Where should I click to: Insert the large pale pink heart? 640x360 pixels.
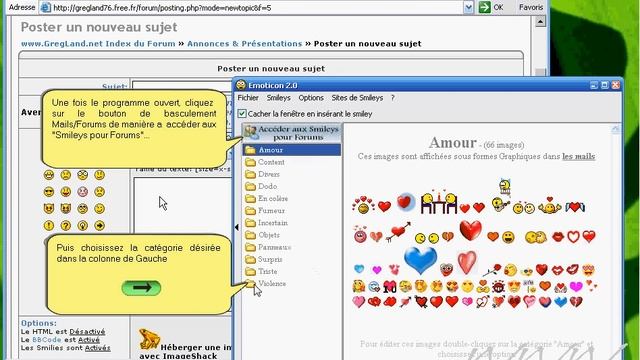[x=467, y=262]
